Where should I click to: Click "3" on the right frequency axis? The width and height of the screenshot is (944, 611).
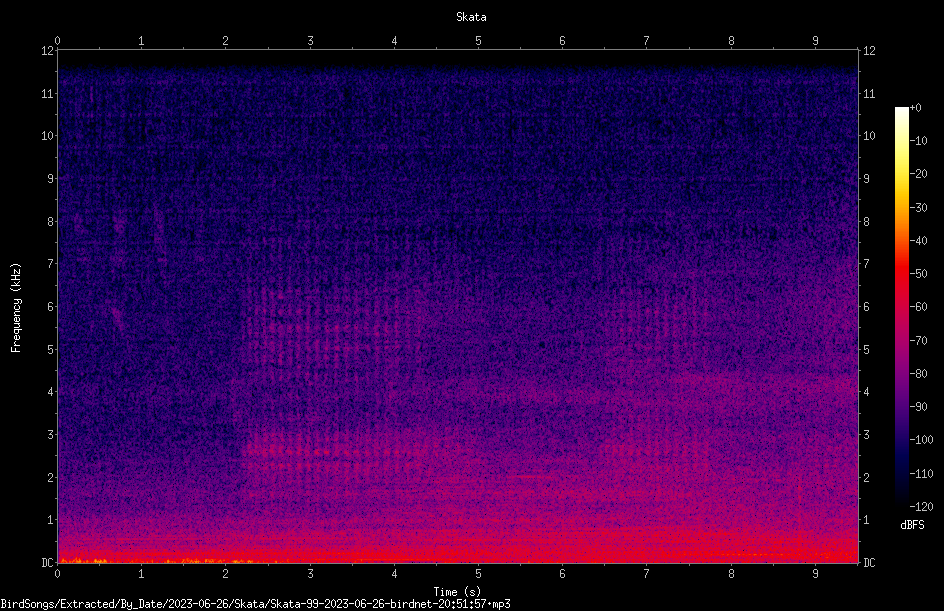866,435
